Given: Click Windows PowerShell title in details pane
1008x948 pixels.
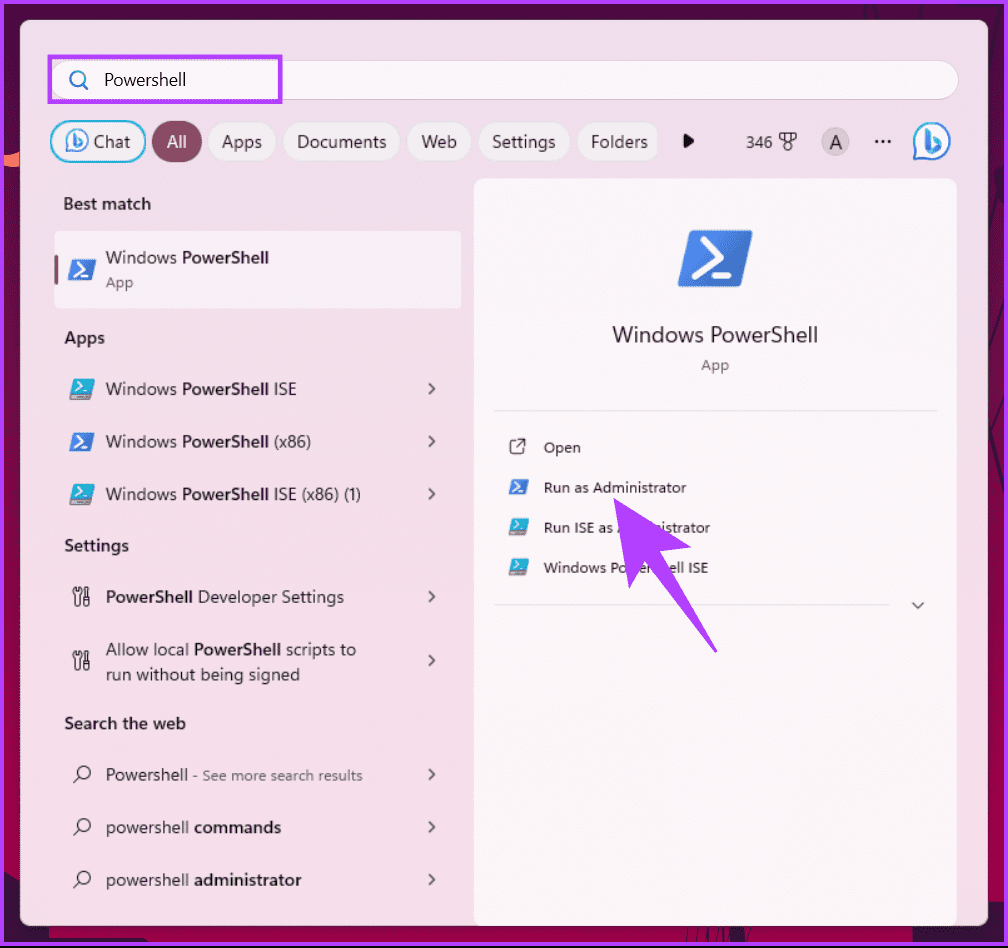Looking at the screenshot, I should [715, 335].
